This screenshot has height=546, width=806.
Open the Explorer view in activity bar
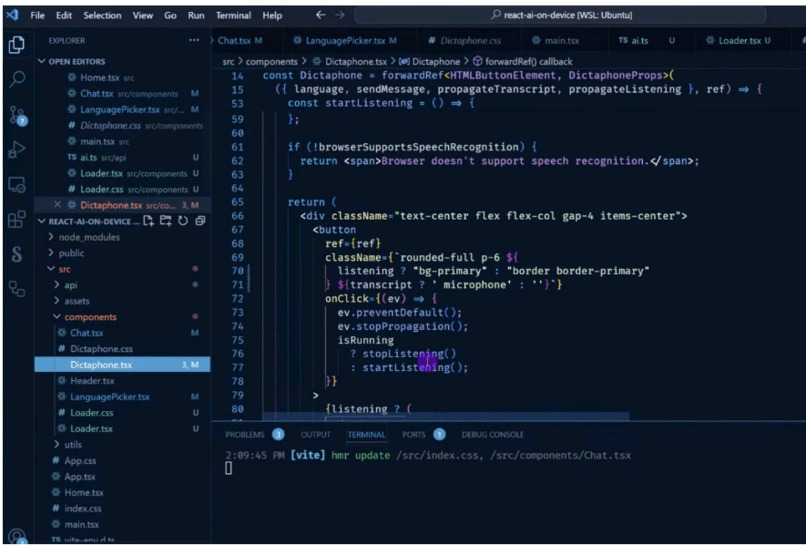click(16, 45)
